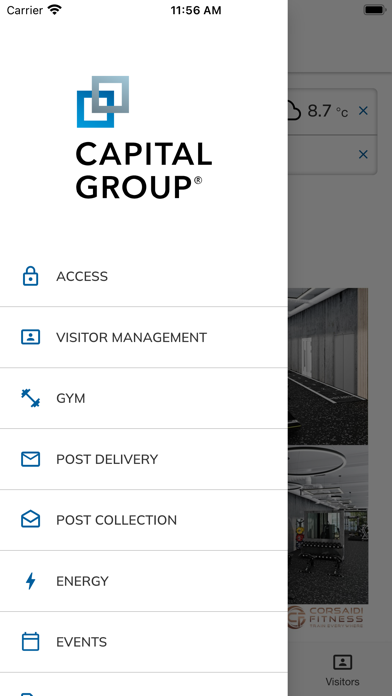
Task: Tap the Corsaidi Fitness logo
Action: (326, 617)
